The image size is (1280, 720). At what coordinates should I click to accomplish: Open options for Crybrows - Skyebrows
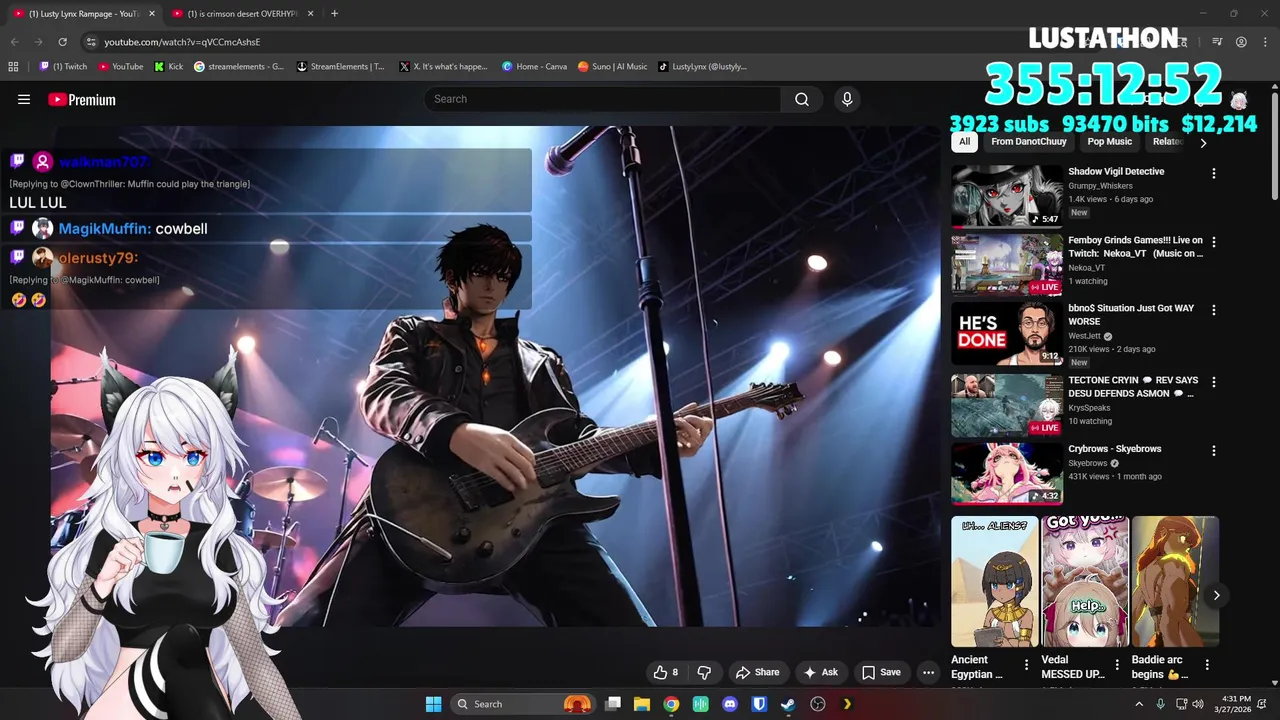point(1214,451)
